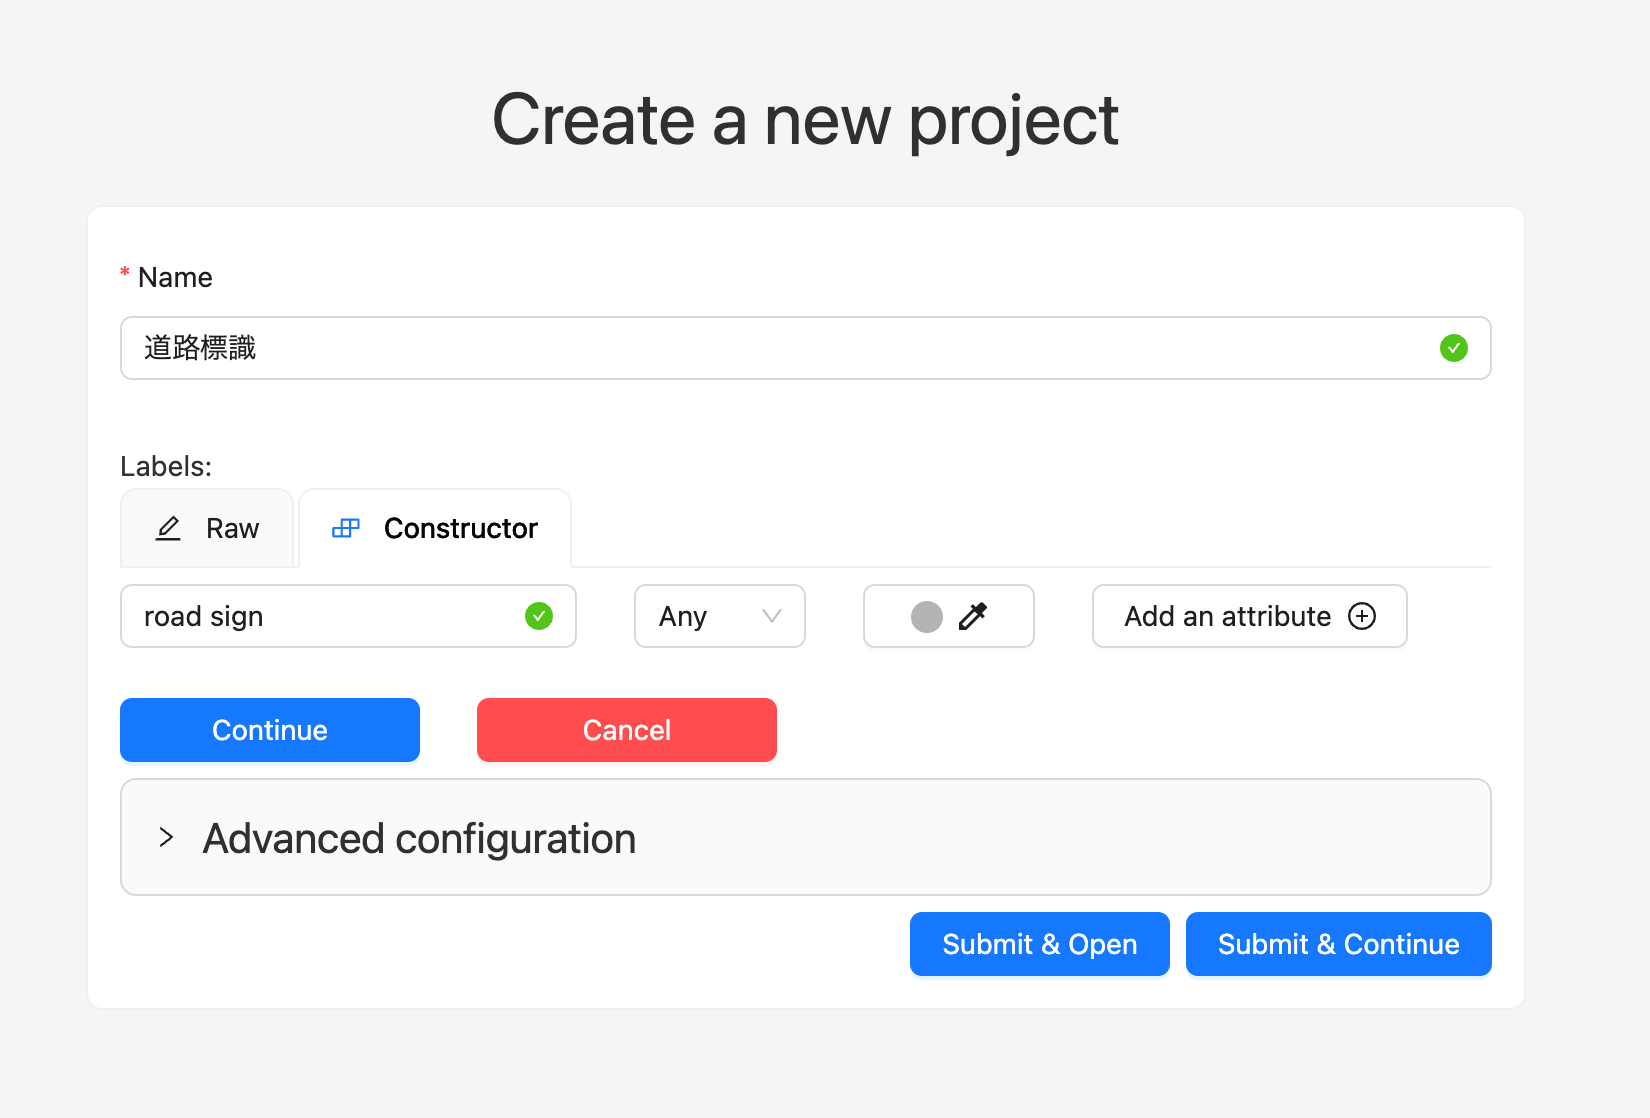Click the dropdown arrow next to Any
The height and width of the screenshot is (1118, 1650).
tap(772, 616)
